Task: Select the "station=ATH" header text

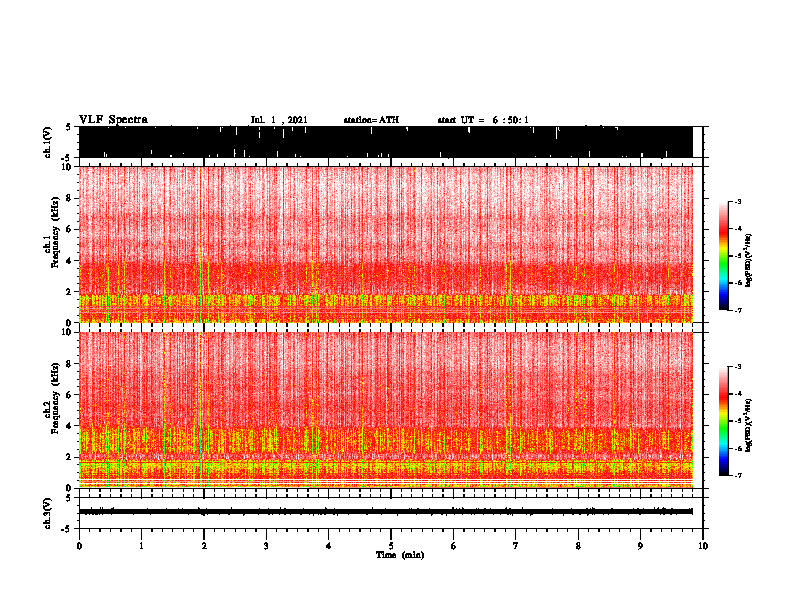Action: click(x=371, y=120)
